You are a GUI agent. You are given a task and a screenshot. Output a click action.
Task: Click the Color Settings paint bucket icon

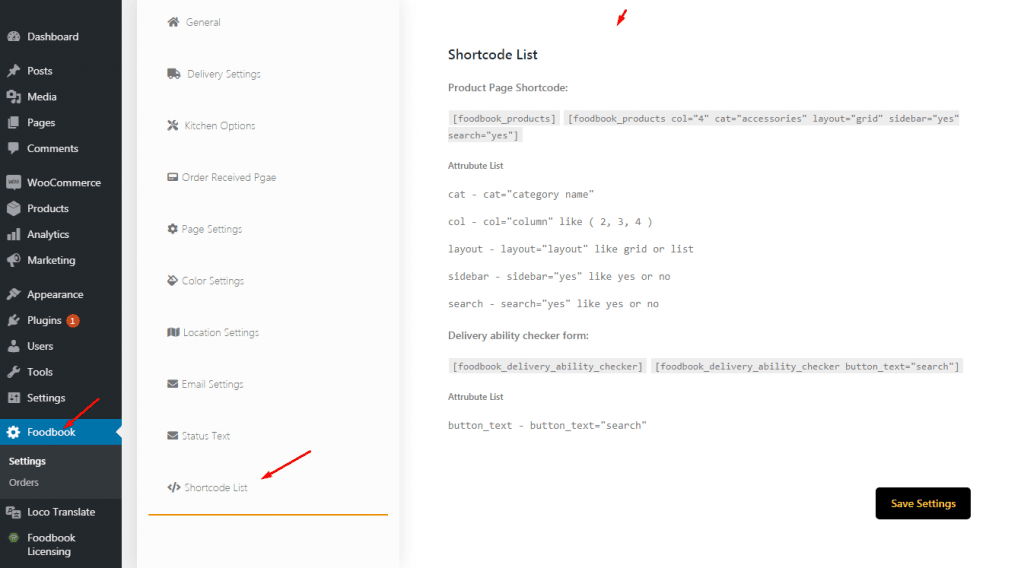click(x=173, y=281)
